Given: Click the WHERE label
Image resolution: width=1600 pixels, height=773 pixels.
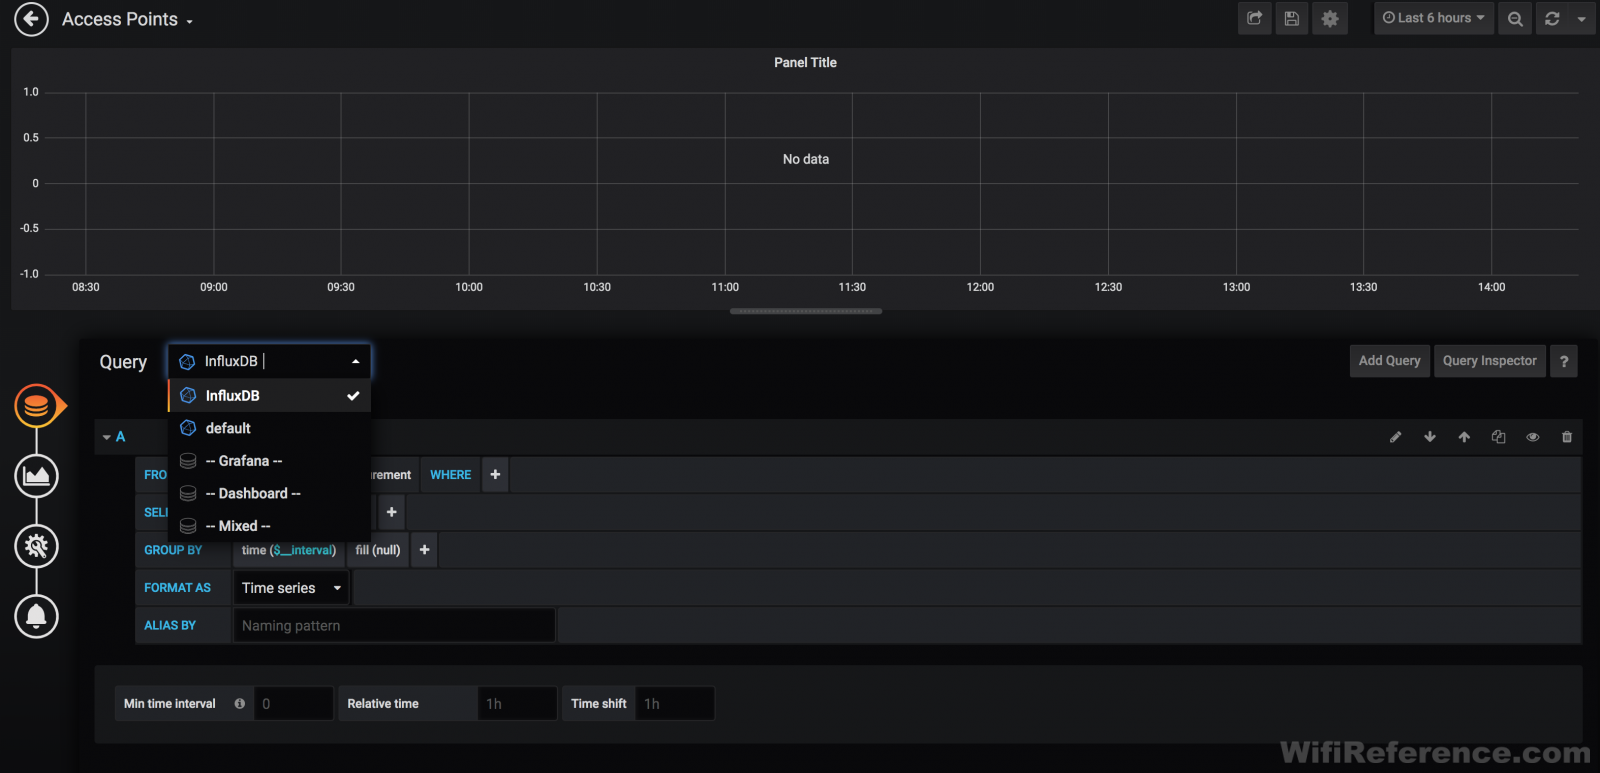Looking at the screenshot, I should [450, 475].
